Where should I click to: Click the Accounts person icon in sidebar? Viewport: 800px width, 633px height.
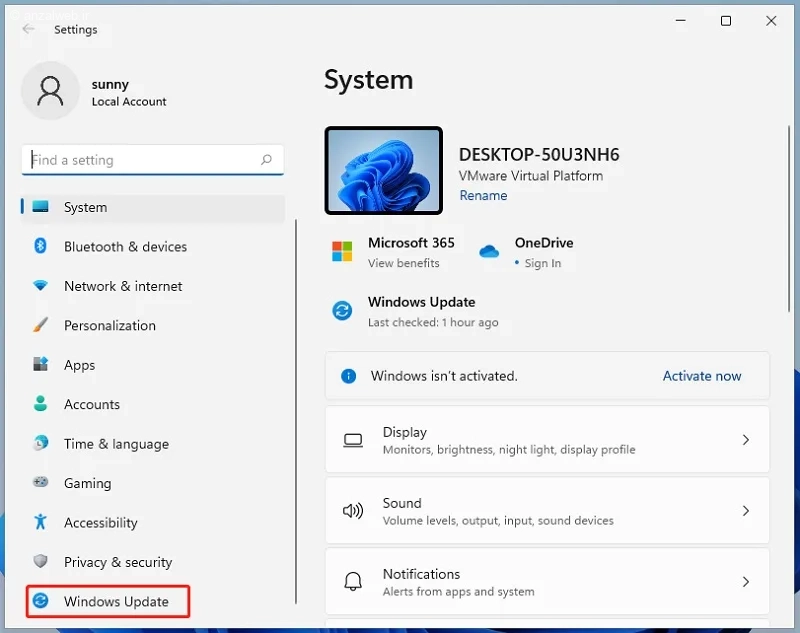pyautogui.click(x=40, y=403)
